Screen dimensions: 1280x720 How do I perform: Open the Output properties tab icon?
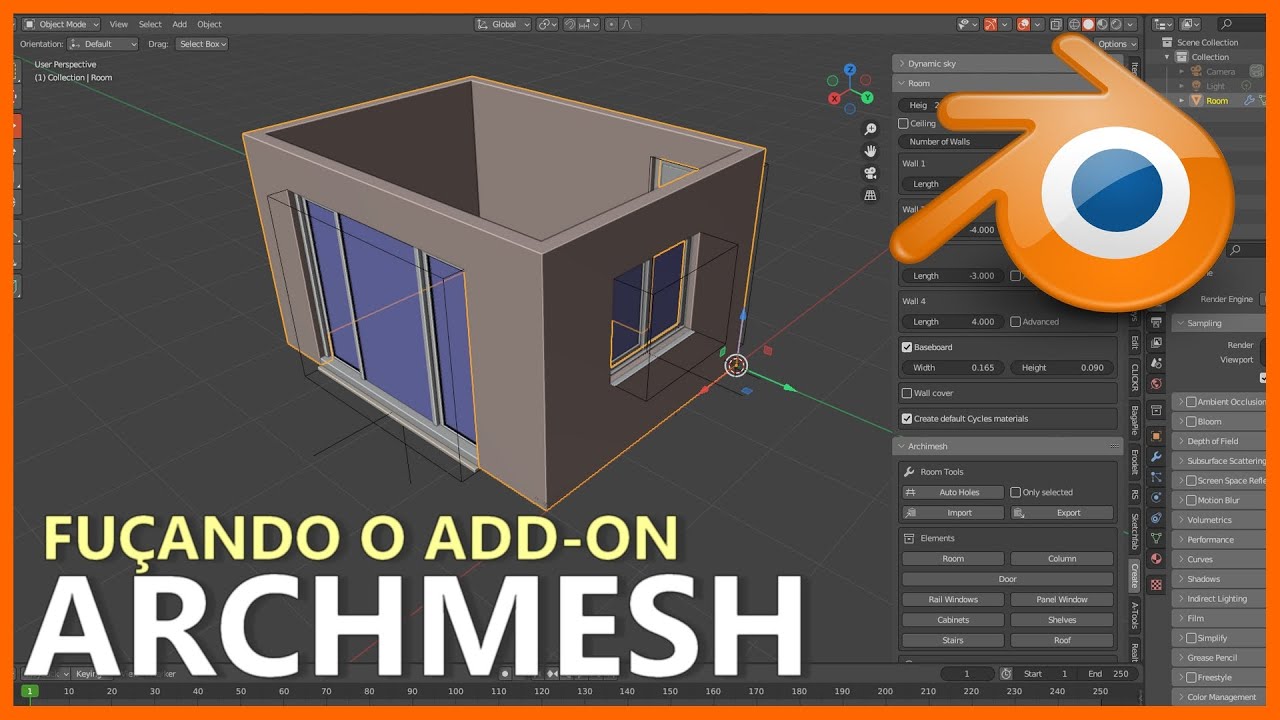click(x=1156, y=323)
